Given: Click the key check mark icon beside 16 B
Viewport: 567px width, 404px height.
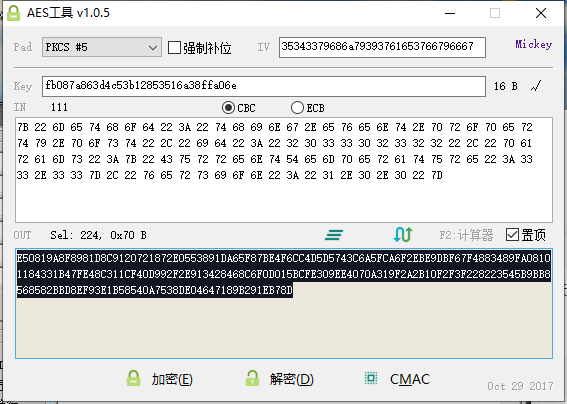Looking at the screenshot, I should 536,86.
